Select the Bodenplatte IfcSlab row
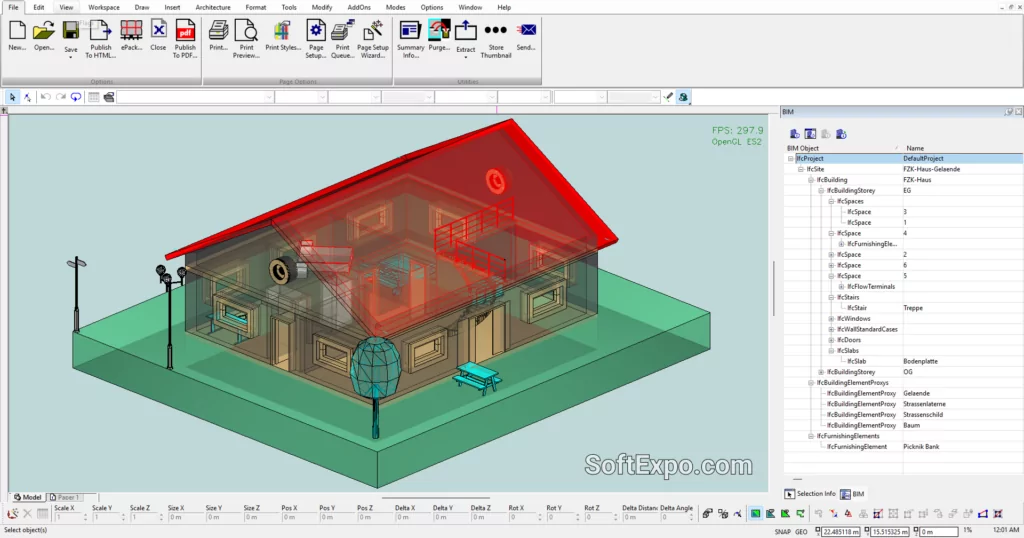Screen dimensions: 1024x538 click(x=904, y=362)
